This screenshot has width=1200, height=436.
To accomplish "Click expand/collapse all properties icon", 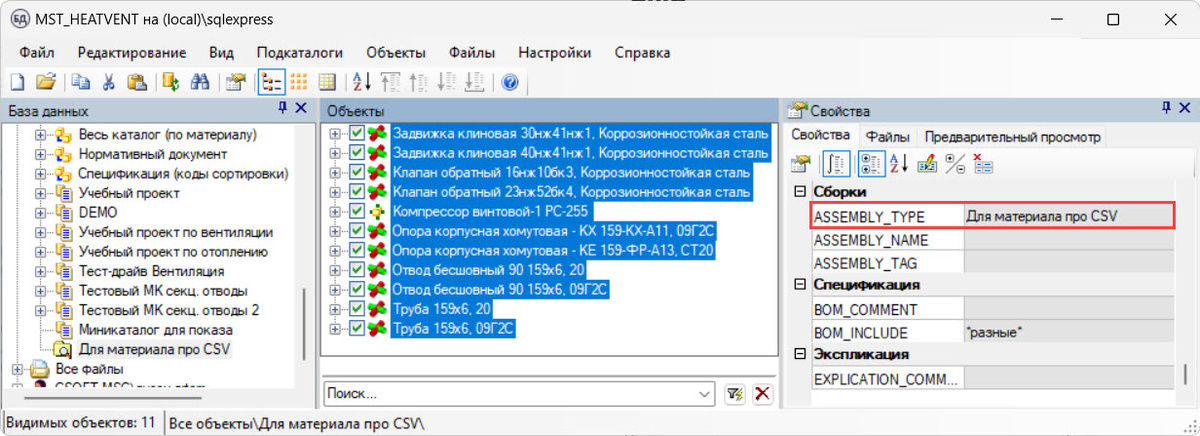I will [x=954, y=164].
